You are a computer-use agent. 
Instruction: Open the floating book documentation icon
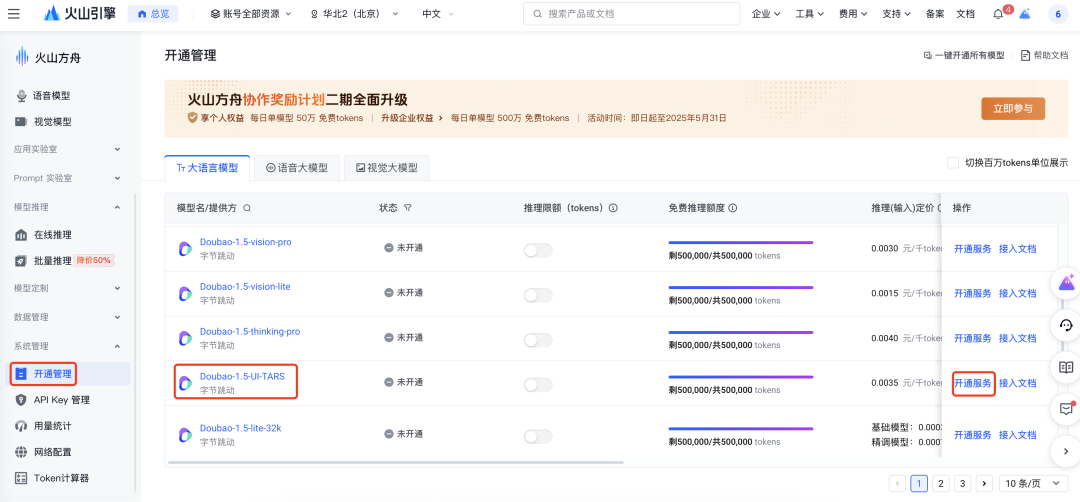point(1066,367)
